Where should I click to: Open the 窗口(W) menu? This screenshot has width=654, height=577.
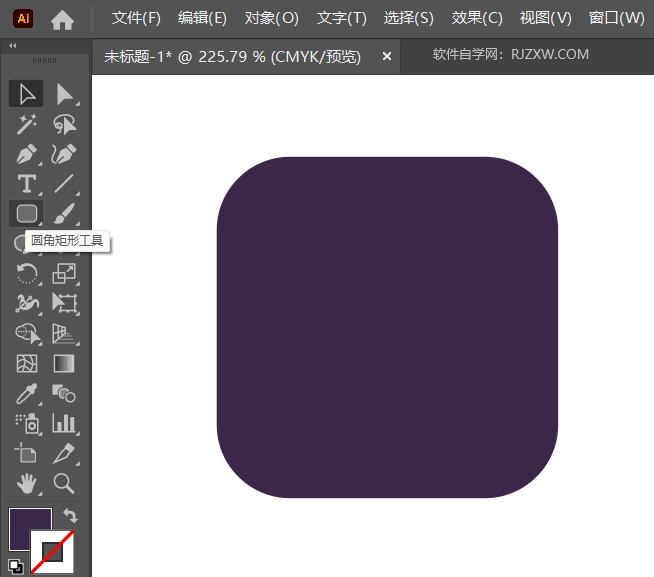[616, 18]
